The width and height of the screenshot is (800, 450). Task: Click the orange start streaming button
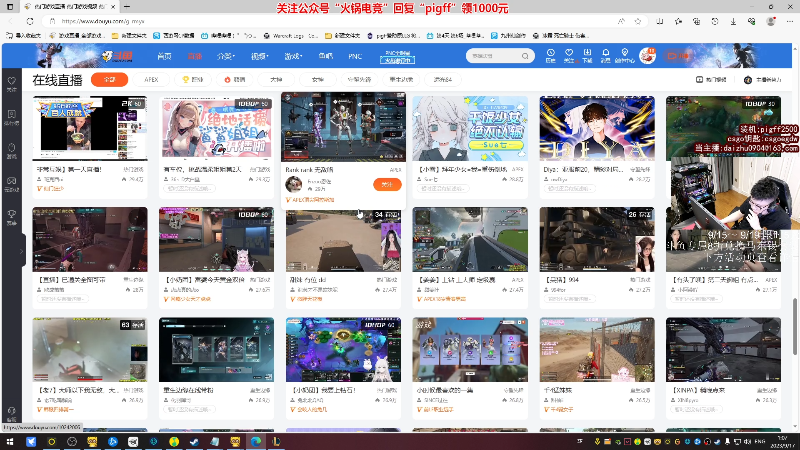678,56
